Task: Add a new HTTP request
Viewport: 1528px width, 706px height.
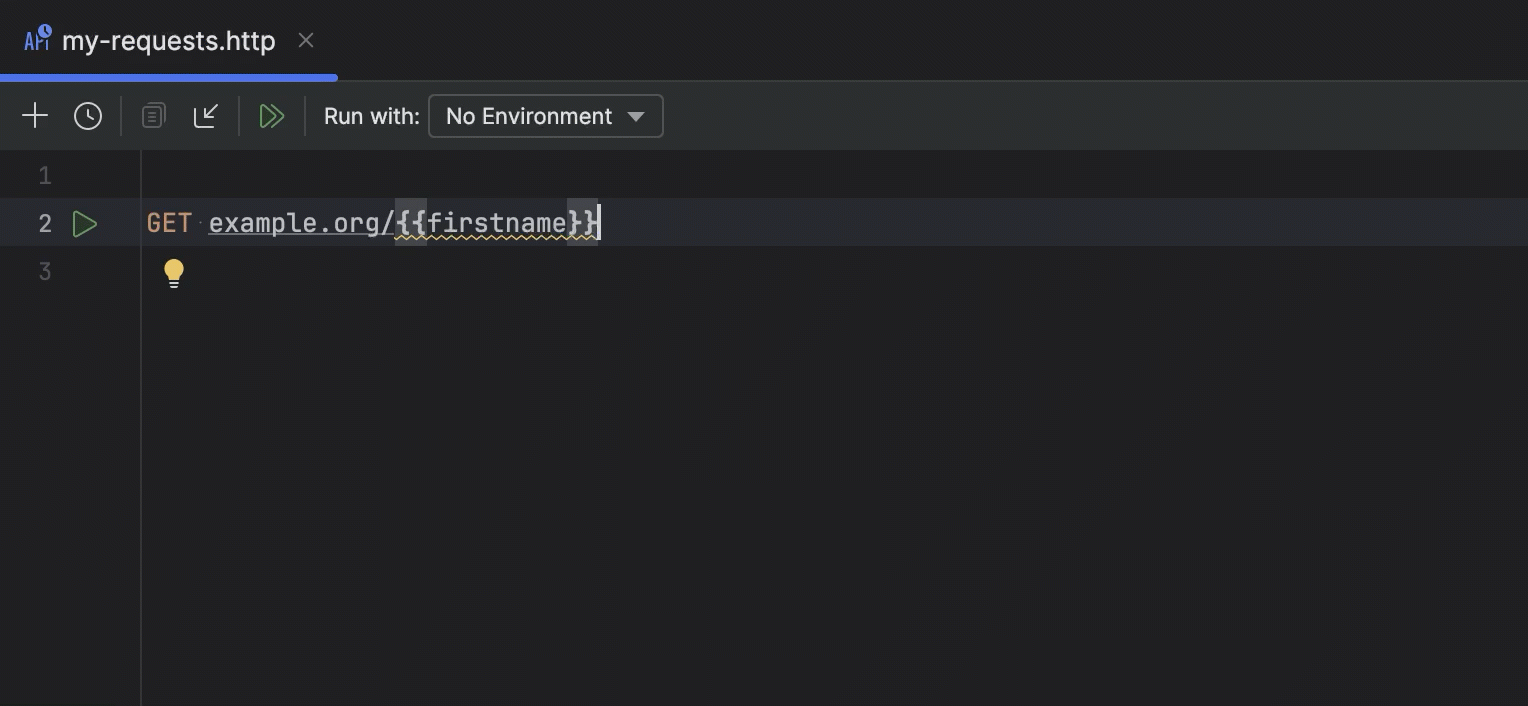Action: pos(35,115)
